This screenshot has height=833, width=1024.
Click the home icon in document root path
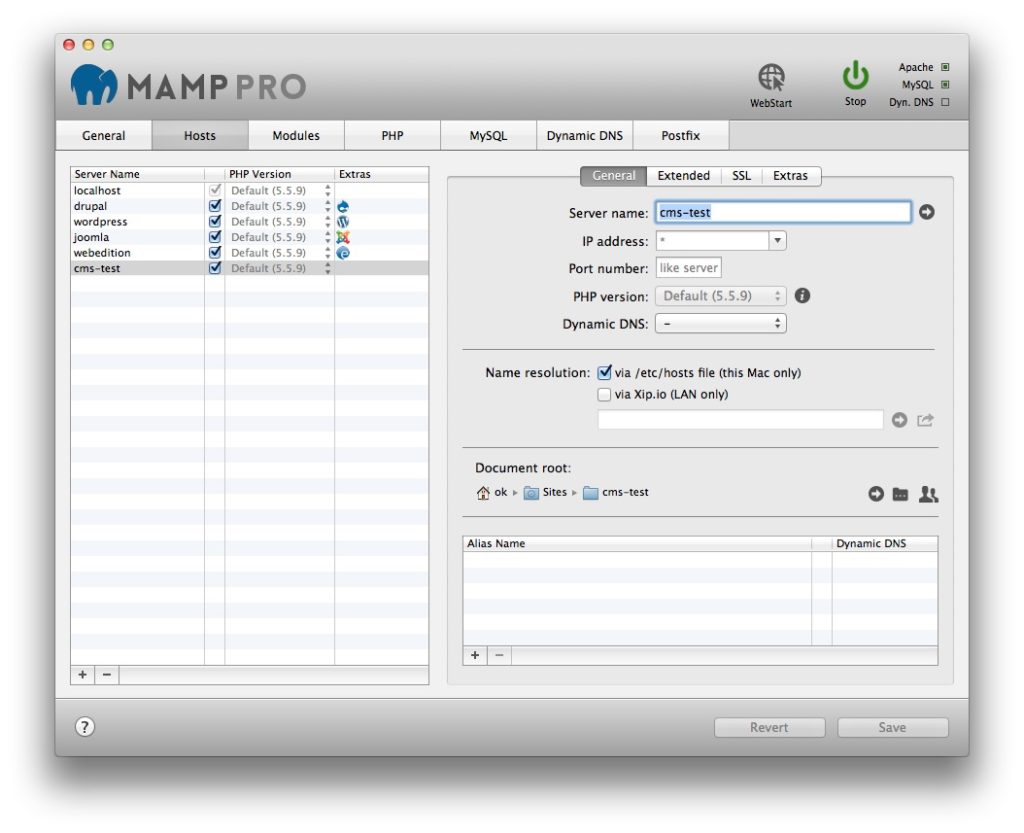point(483,492)
